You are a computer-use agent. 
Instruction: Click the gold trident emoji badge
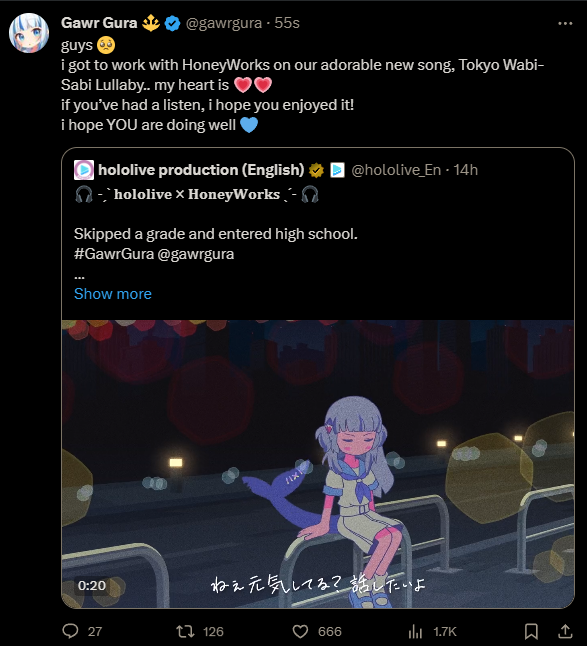[151, 23]
